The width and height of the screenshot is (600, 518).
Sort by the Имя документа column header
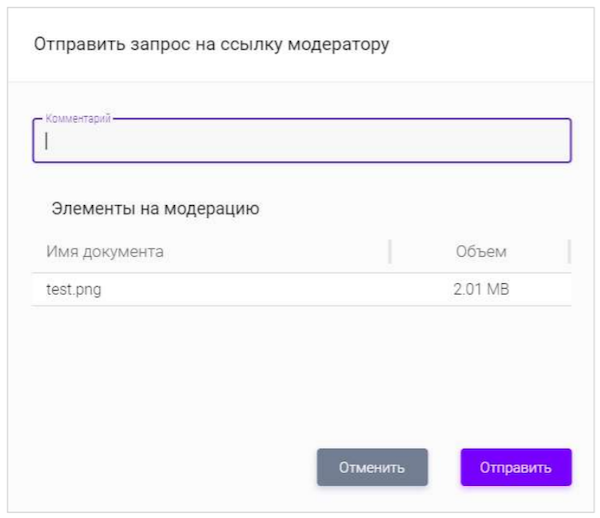tap(105, 252)
